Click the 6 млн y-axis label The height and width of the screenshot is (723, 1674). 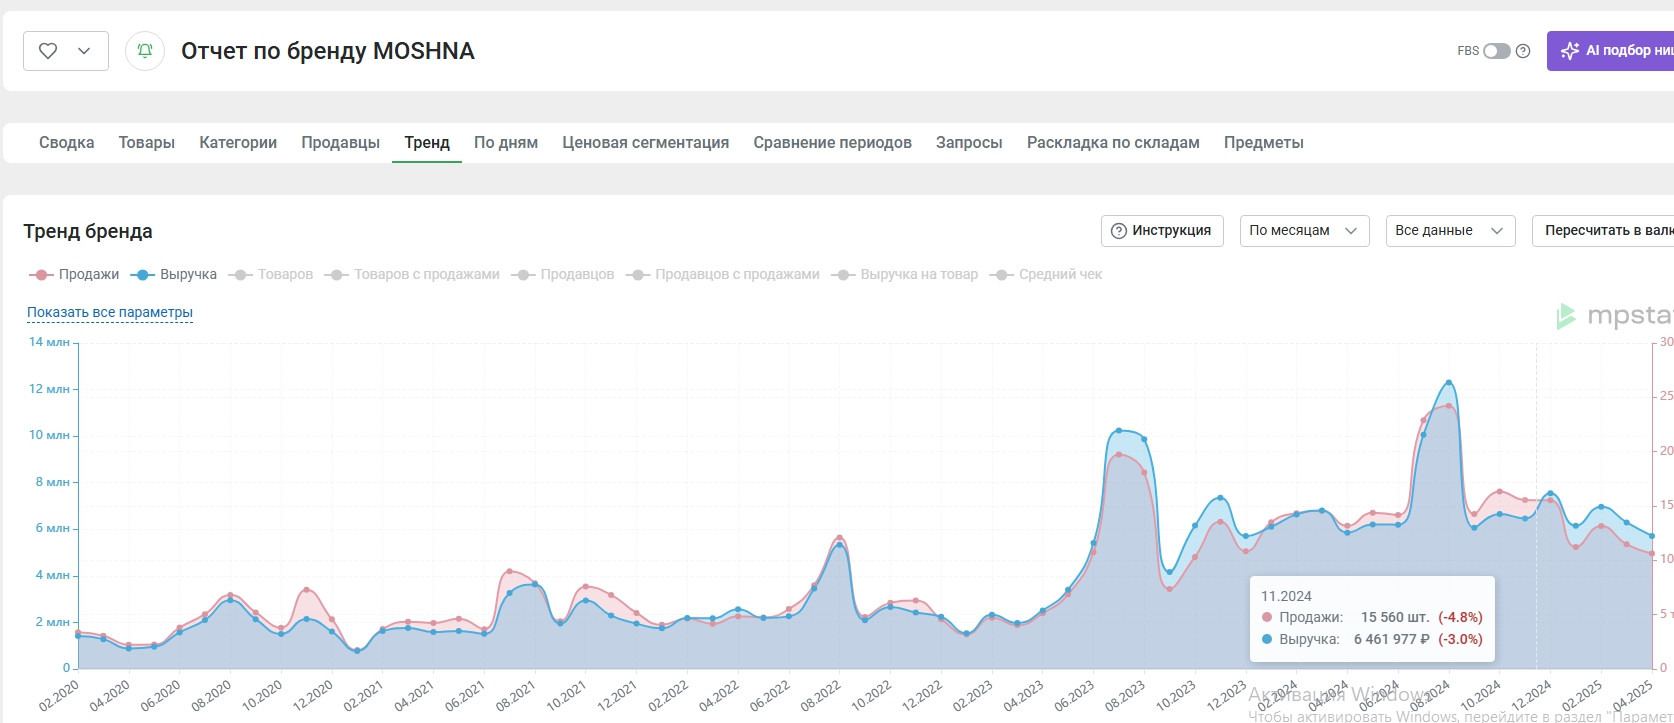[53, 528]
